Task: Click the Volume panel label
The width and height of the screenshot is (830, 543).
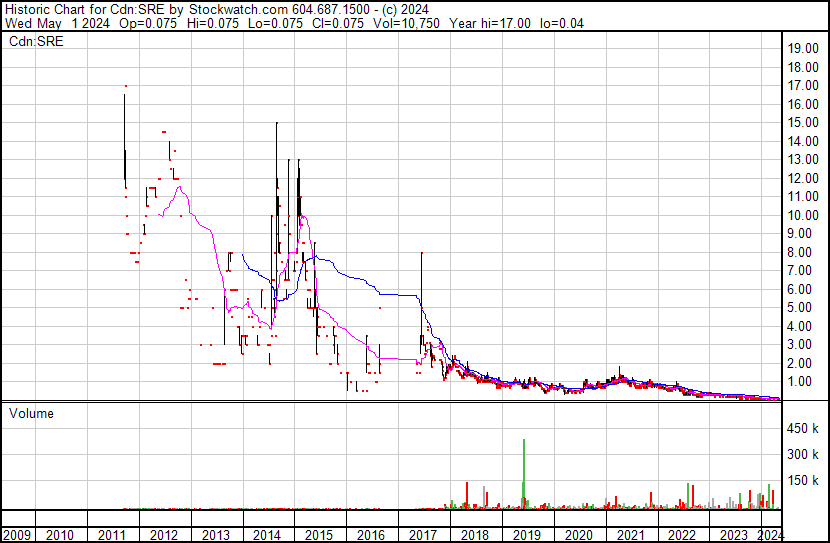Action: pyautogui.click(x=31, y=413)
